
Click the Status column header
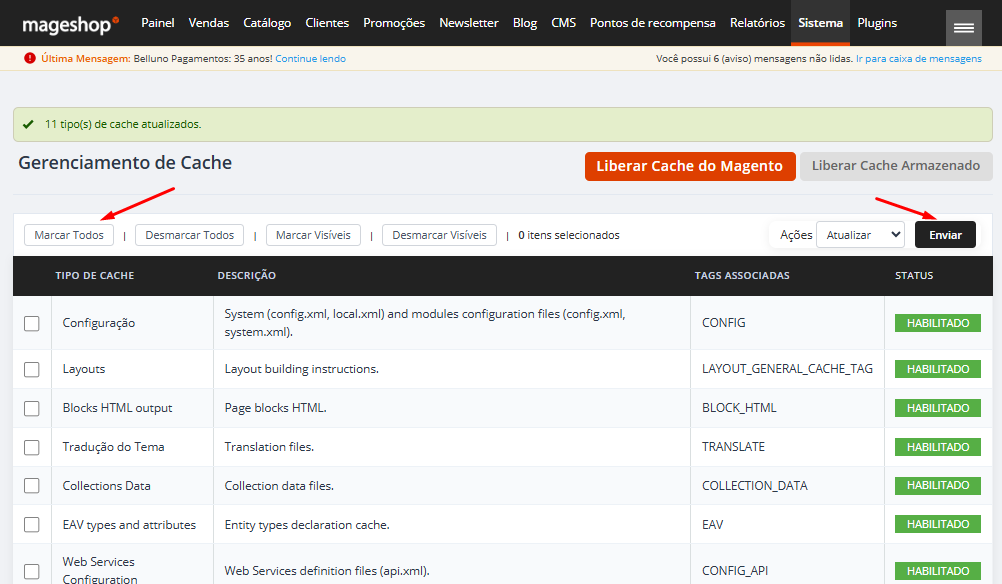coord(914,275)
